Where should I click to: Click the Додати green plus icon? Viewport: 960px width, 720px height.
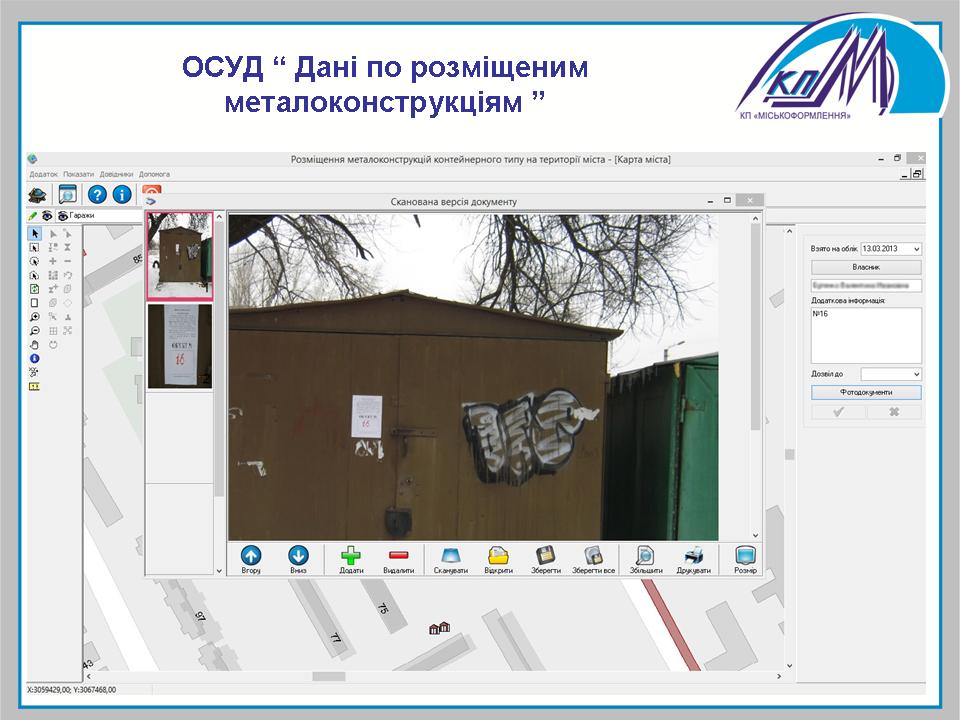point(351,557)
